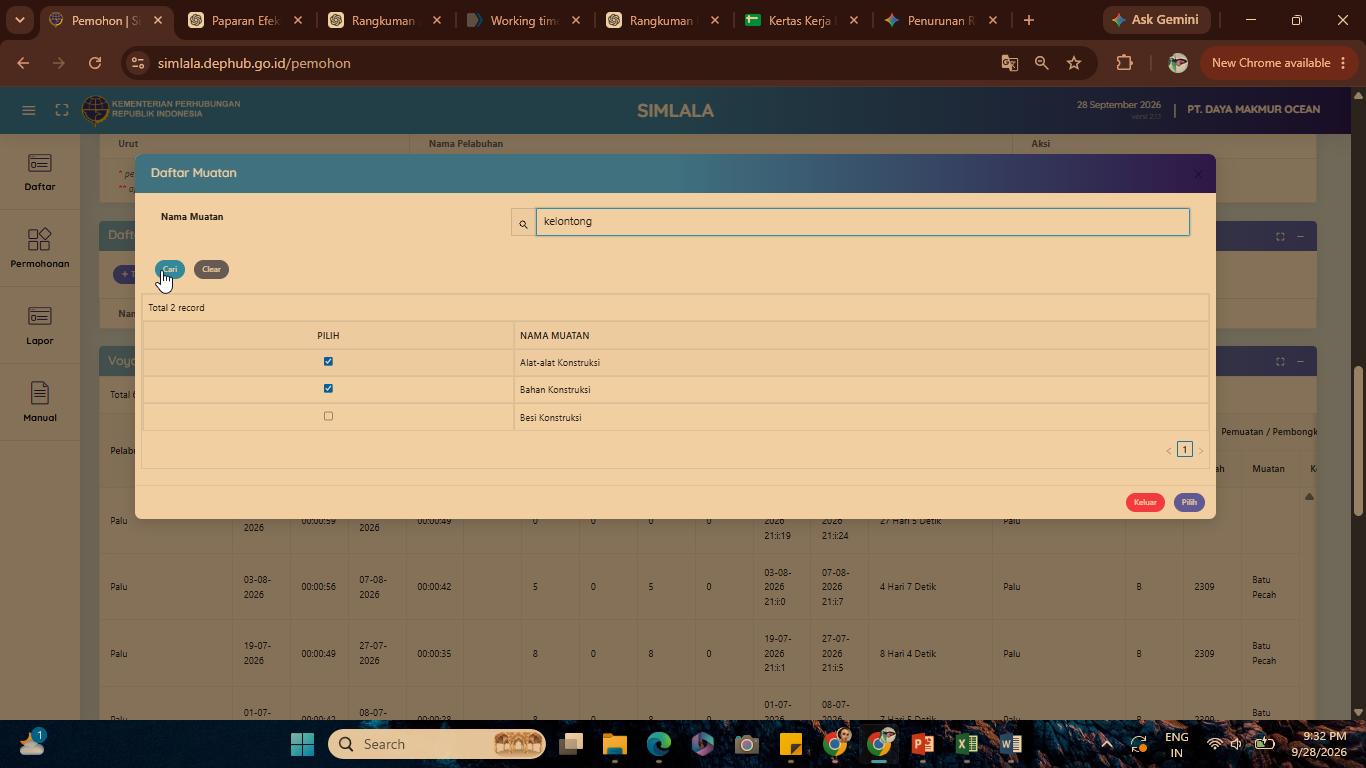Click the fullscreen icon in header
The height and width of the screenshot is (768, 1366).
pos(62,110)
